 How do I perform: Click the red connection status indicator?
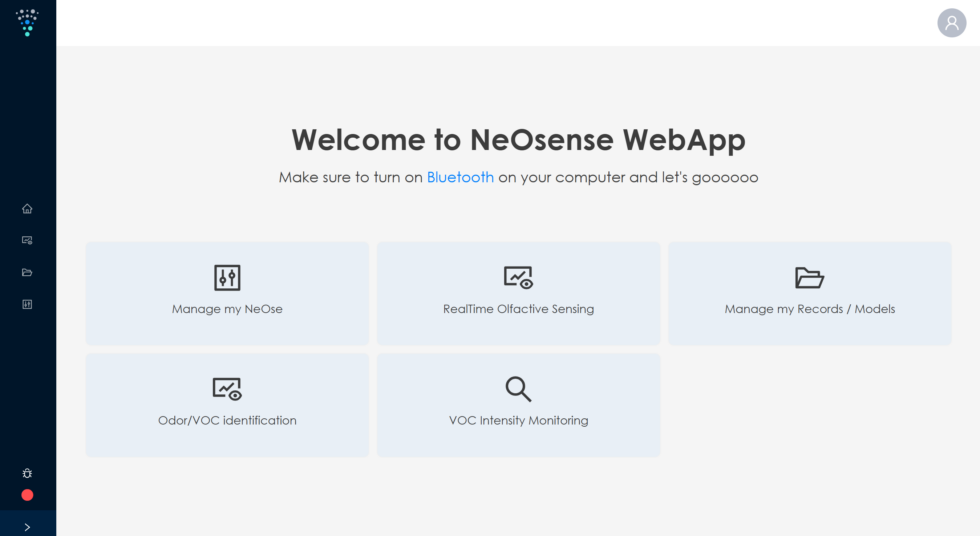[27, 495]
